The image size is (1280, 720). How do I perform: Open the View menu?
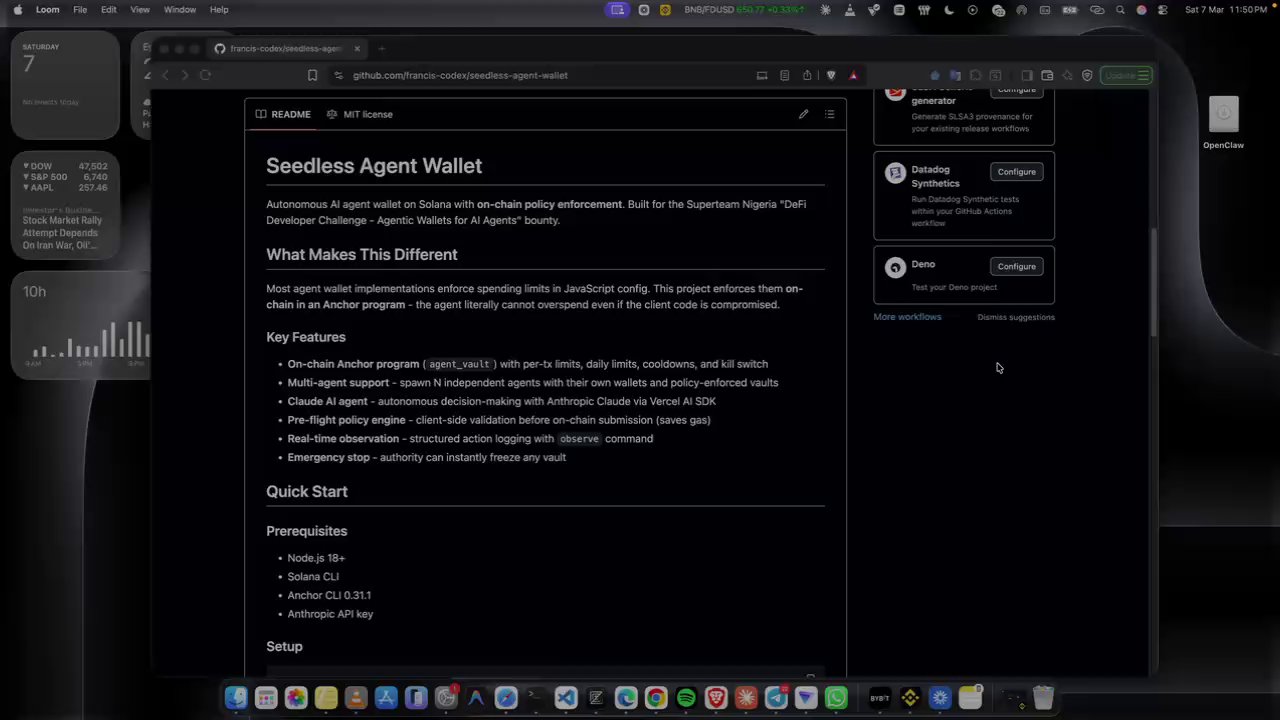(x=140, y=10)
